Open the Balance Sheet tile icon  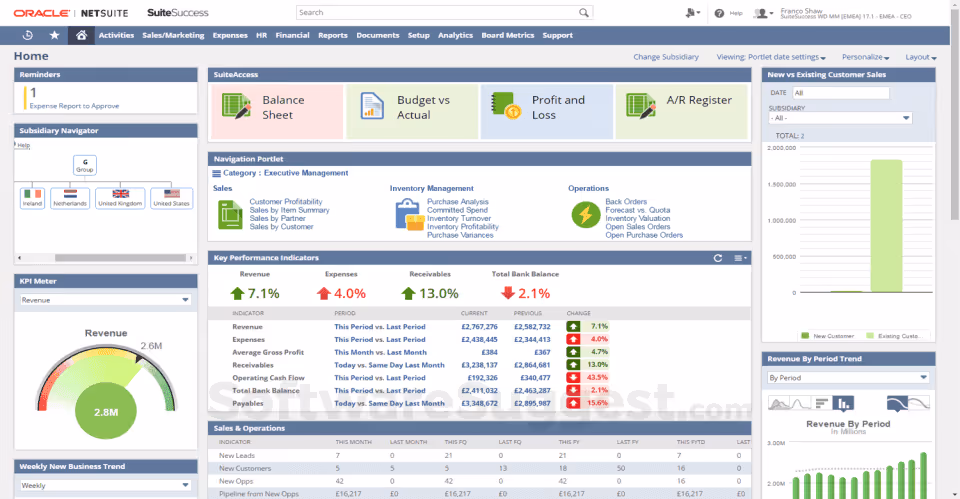click(236, 106)
